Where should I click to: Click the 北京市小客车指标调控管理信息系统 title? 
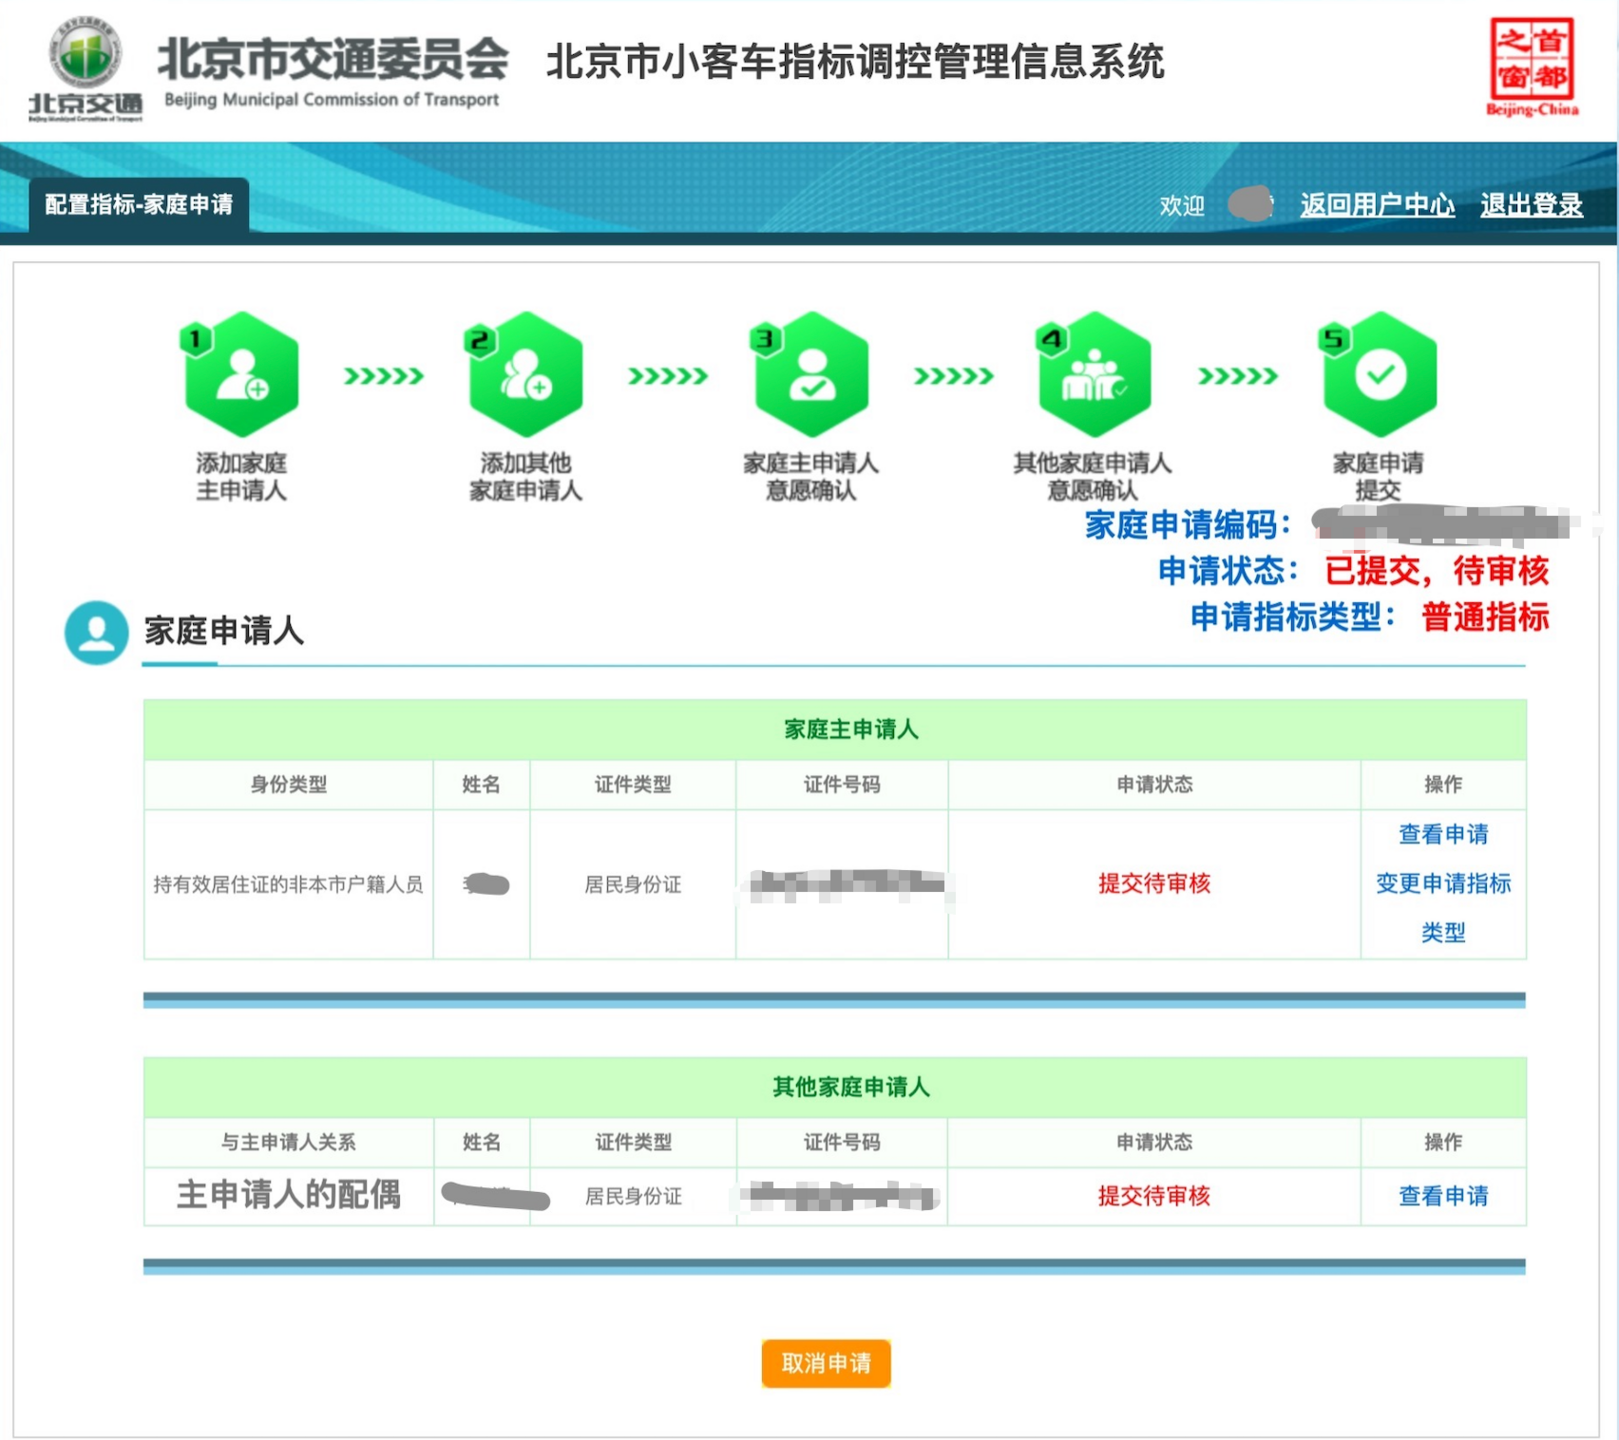click(855, 62)
